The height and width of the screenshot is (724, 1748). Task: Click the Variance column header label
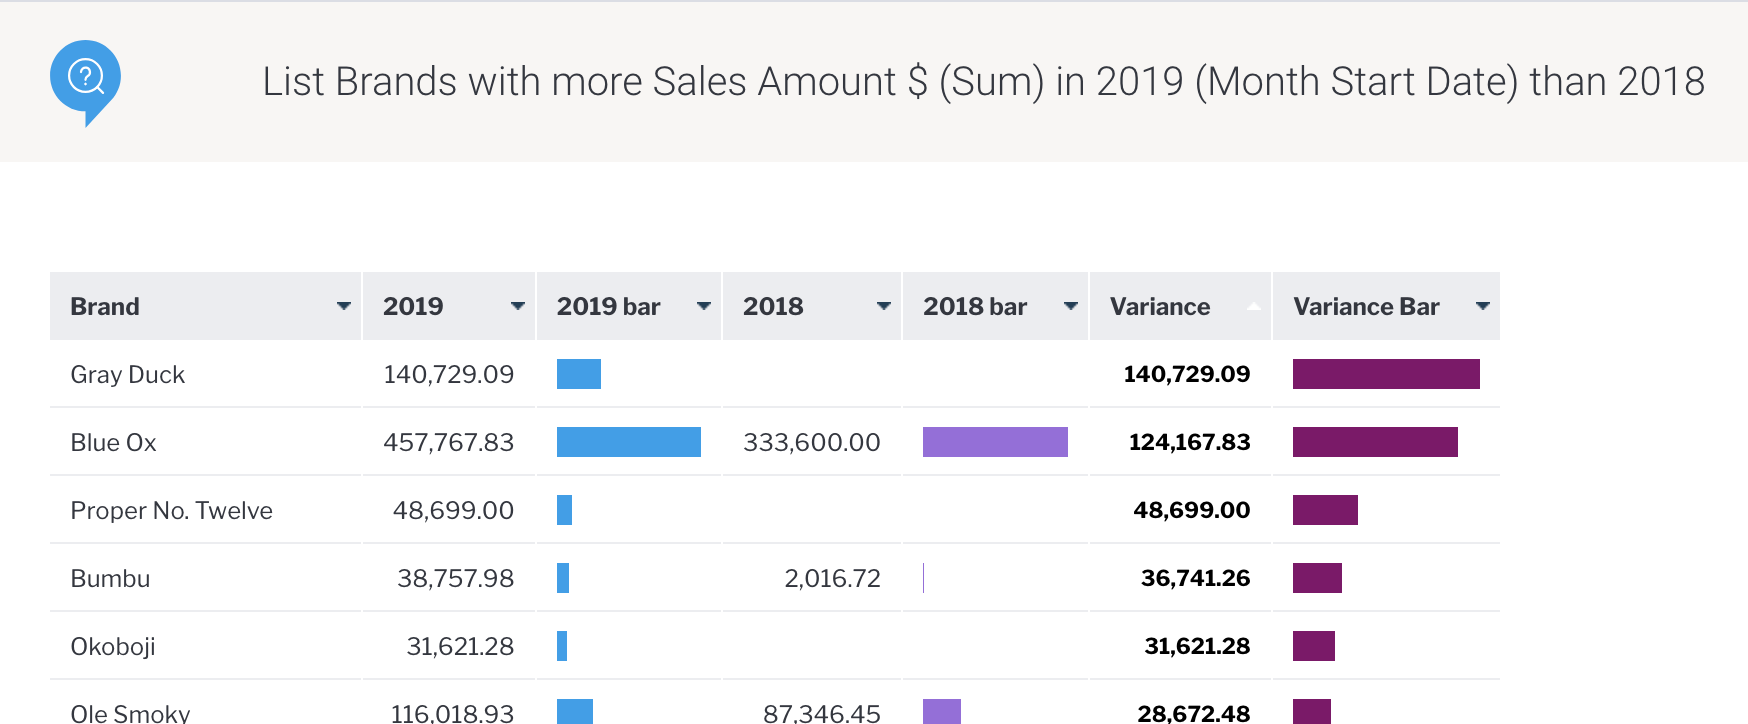pyautogui.click(x=1160, y=307)
